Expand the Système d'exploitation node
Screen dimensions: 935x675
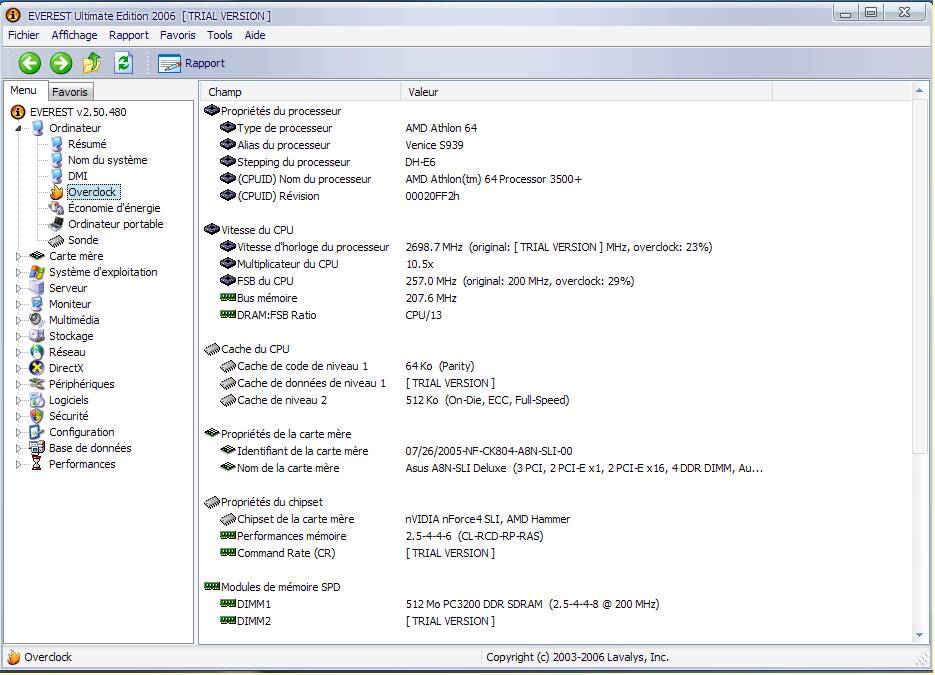18,273
